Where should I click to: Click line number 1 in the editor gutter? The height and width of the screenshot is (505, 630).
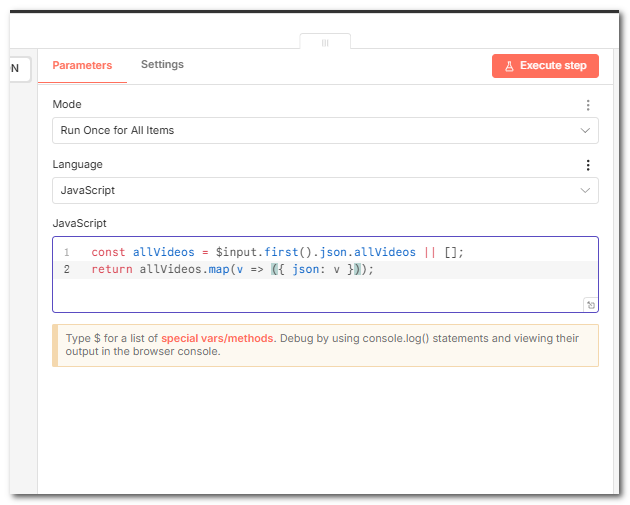[x=67, y=252]
